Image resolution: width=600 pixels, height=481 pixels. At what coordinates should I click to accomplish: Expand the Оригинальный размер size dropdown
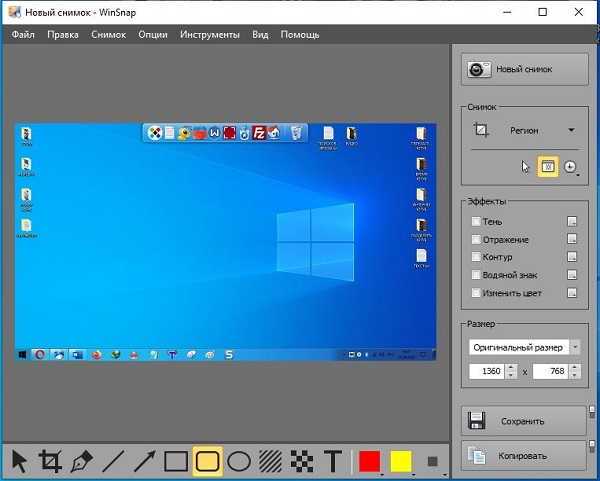coord(575,347)
